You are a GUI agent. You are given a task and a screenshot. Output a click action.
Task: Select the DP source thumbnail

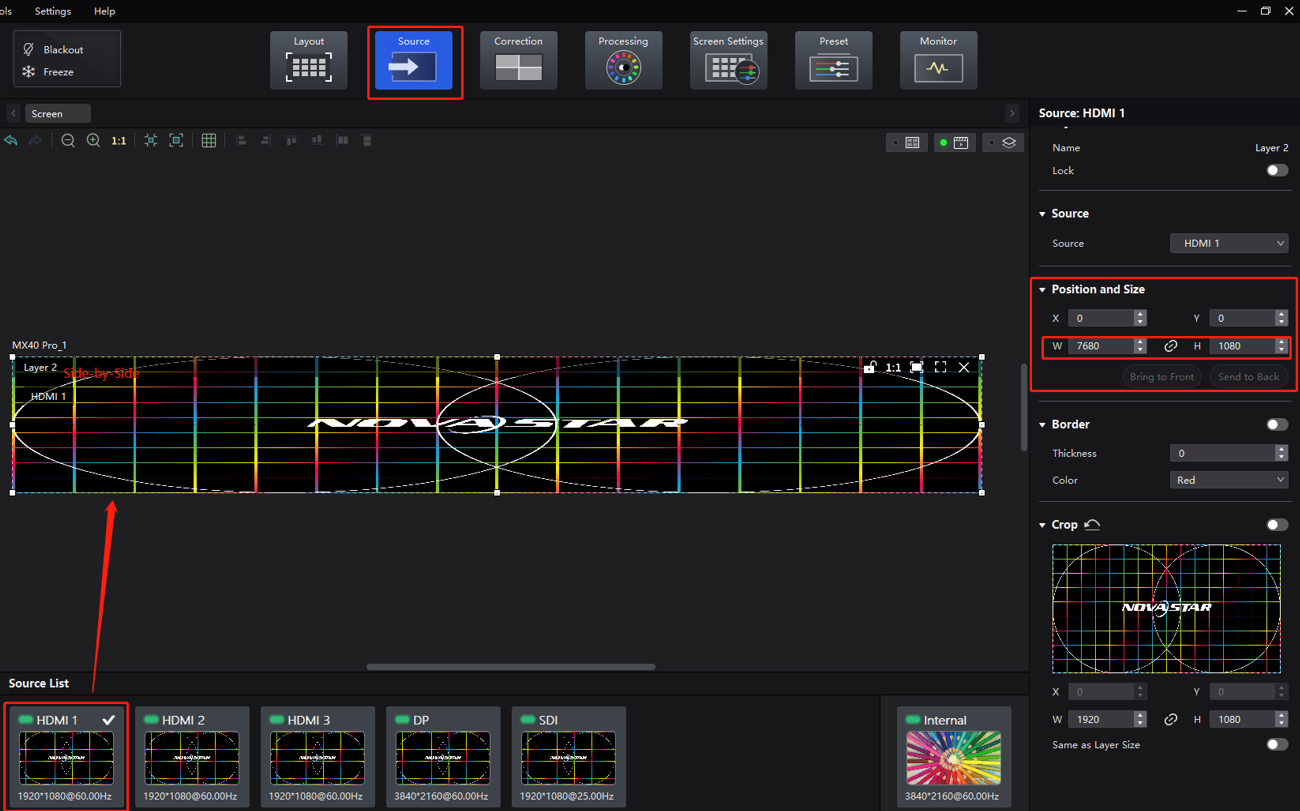tap(443, 757)
